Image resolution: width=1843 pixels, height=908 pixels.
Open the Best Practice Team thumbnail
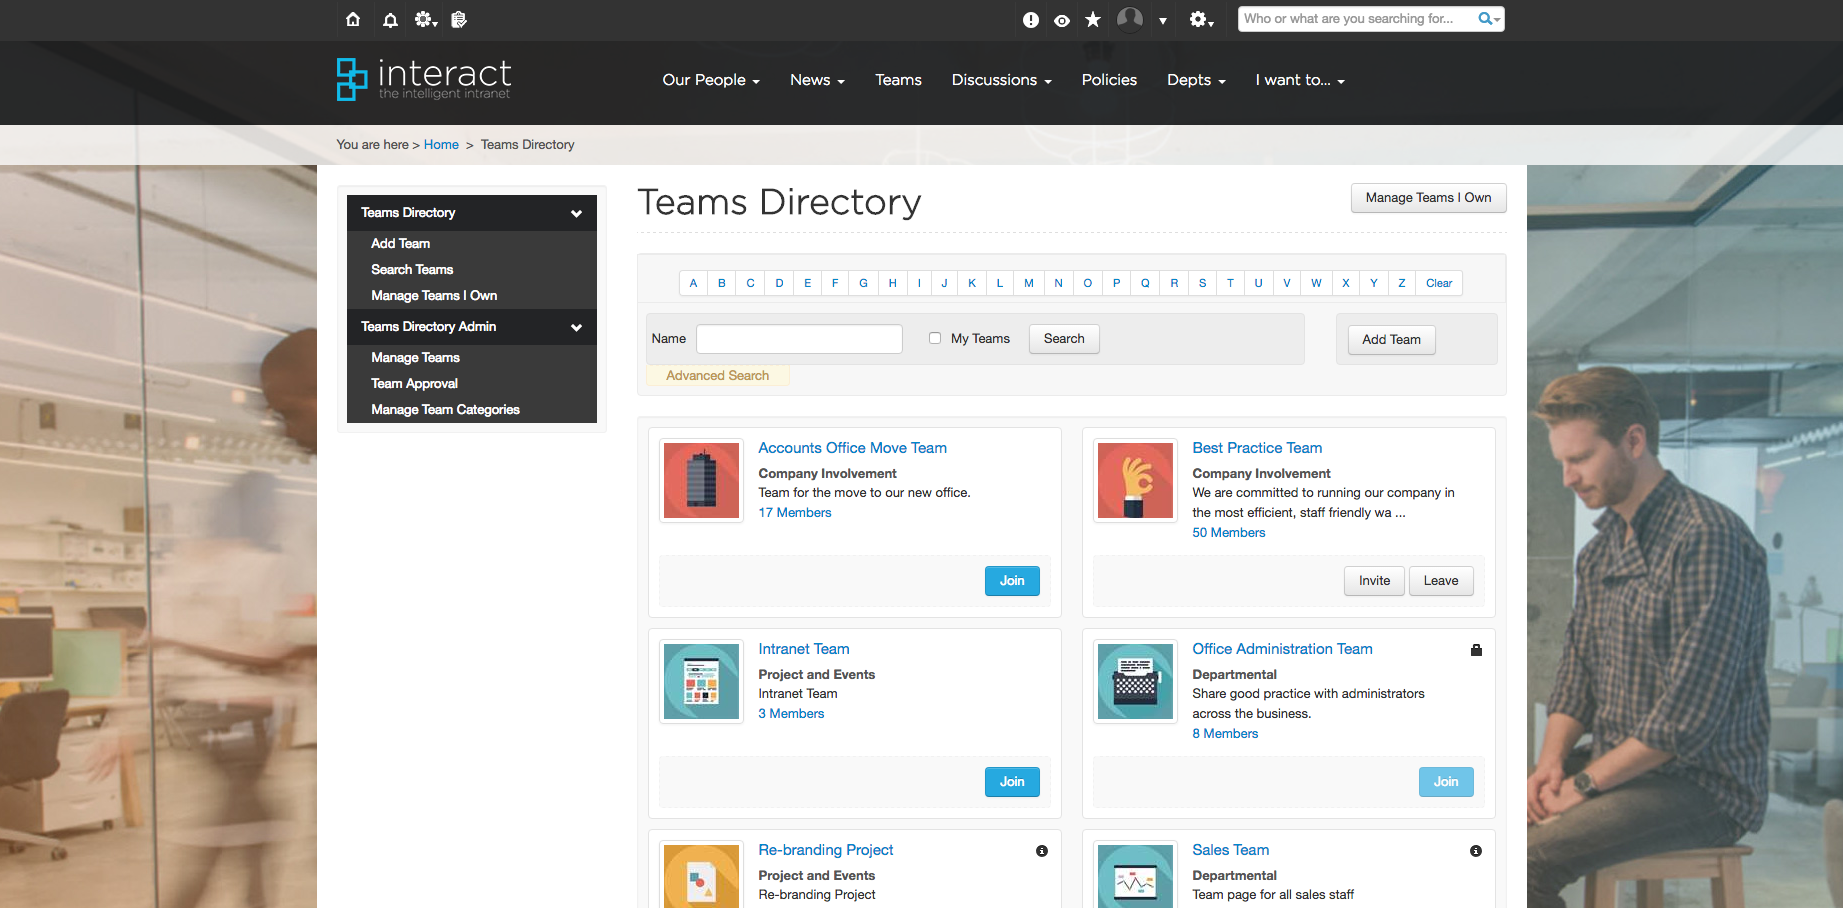pyautogui.click(x=1135, y=481)
